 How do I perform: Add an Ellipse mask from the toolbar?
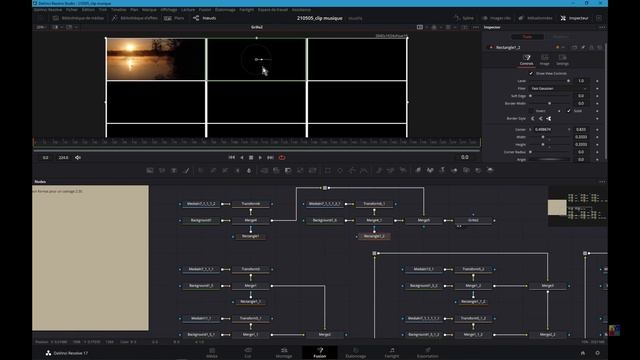point(340,170)
